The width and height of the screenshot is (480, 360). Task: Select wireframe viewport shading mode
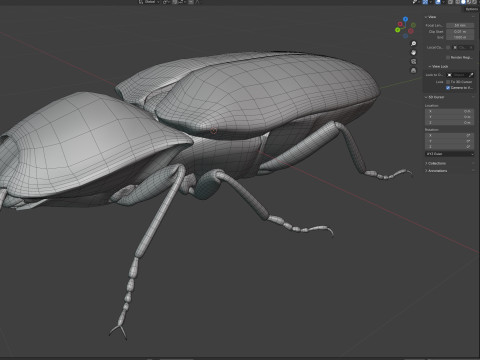coord(457,2)
